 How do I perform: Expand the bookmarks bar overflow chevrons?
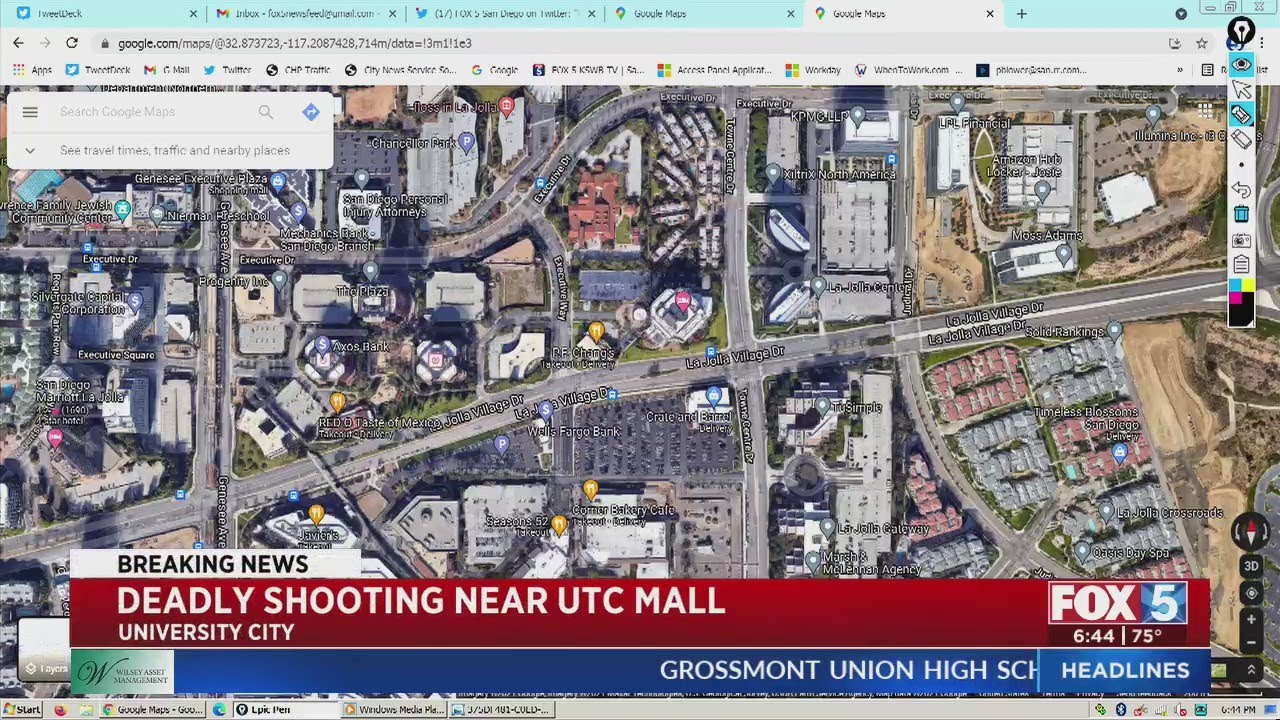pos(1179,70)
